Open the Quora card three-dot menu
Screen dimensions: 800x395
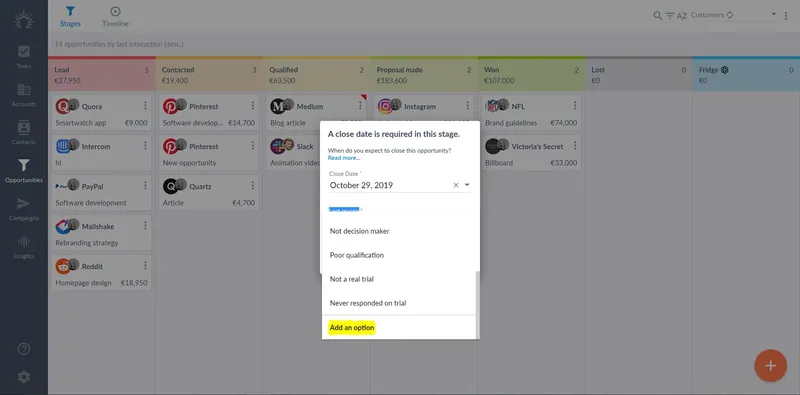coord(145,106)
